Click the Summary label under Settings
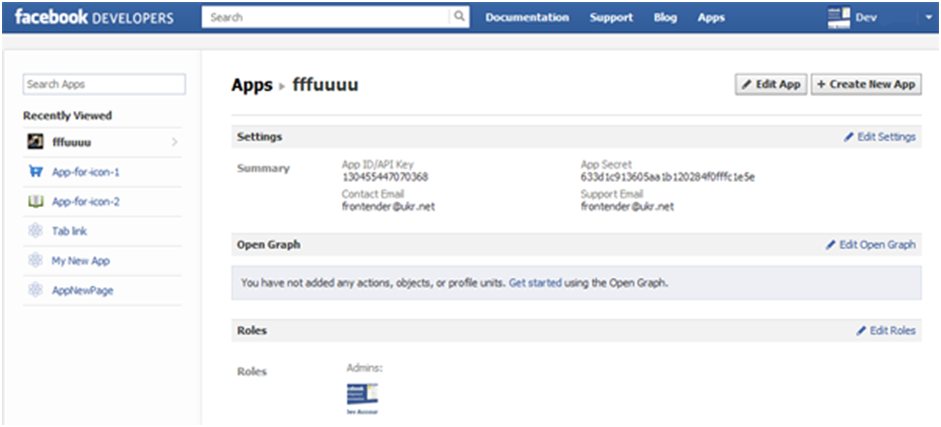Screen dimensions: 941x427 tap(263, 169)
